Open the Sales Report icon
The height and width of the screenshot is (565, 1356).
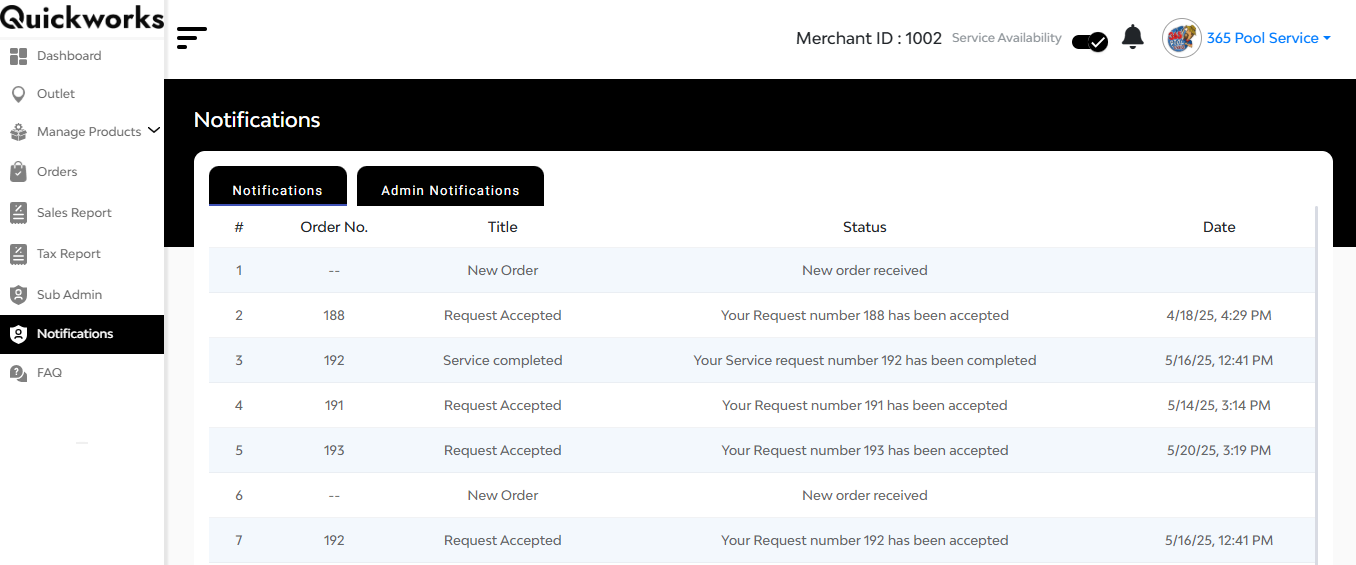18,213
